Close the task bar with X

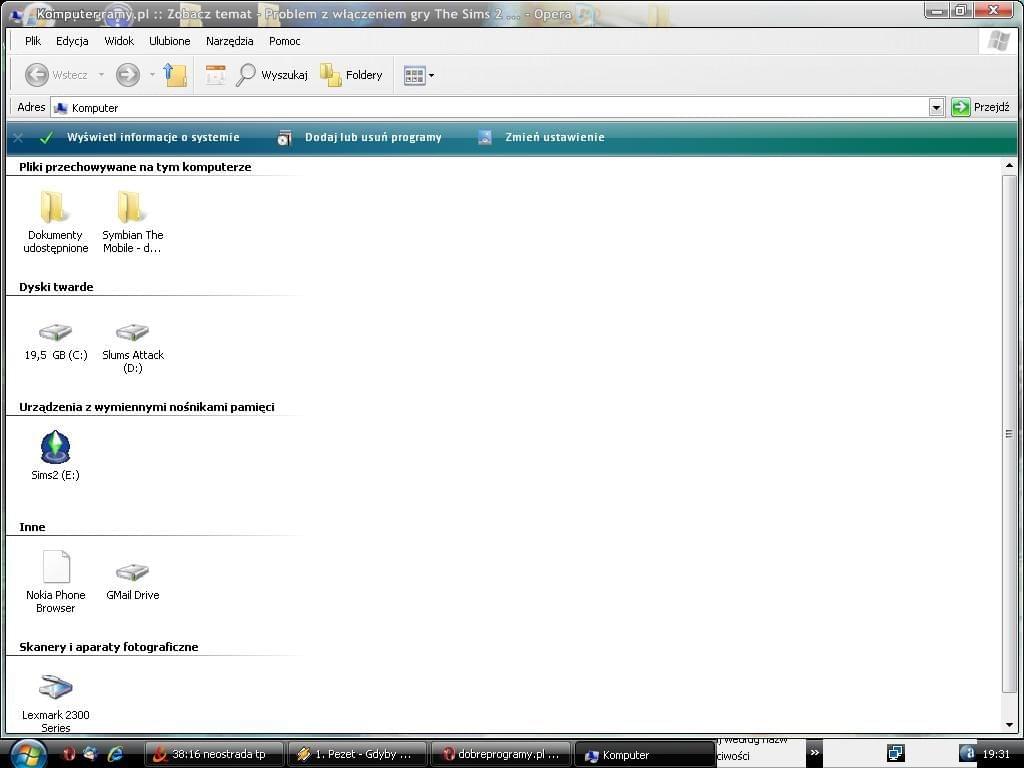(x=18, y=138)
